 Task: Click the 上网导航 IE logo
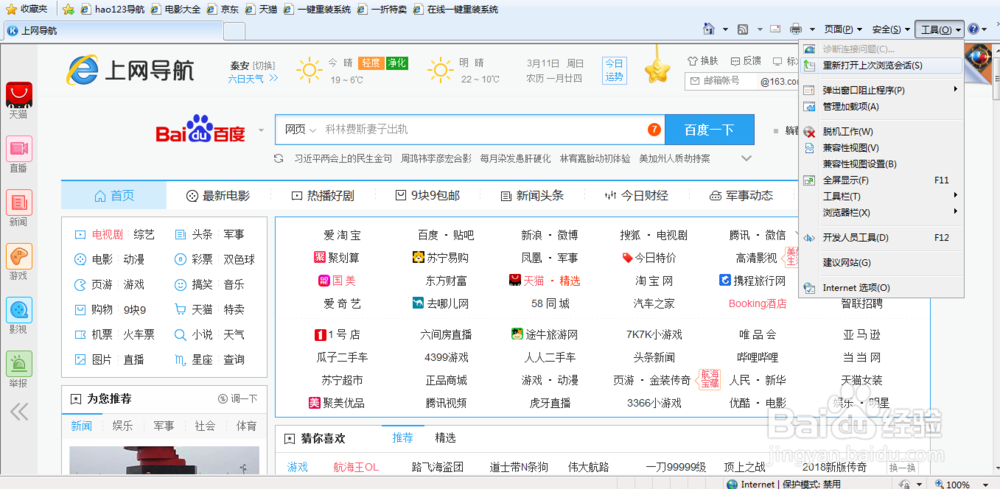(130, 70)
